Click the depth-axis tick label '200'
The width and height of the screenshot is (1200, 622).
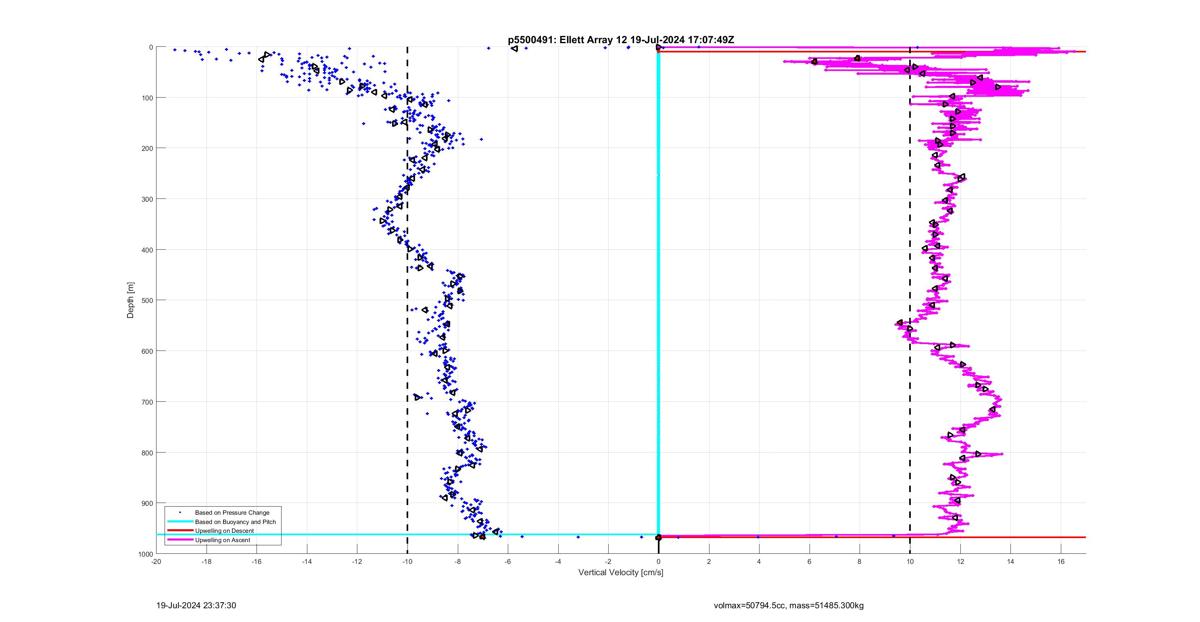tap(146, 148)
